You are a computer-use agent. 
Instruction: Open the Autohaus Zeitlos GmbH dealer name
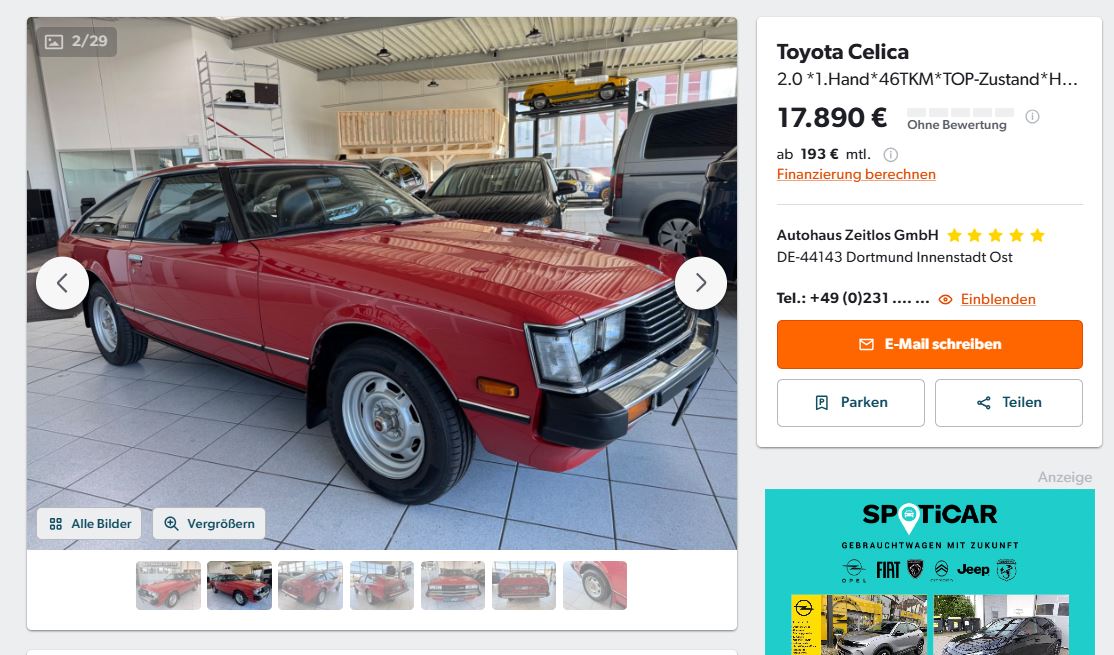(858, 235)
